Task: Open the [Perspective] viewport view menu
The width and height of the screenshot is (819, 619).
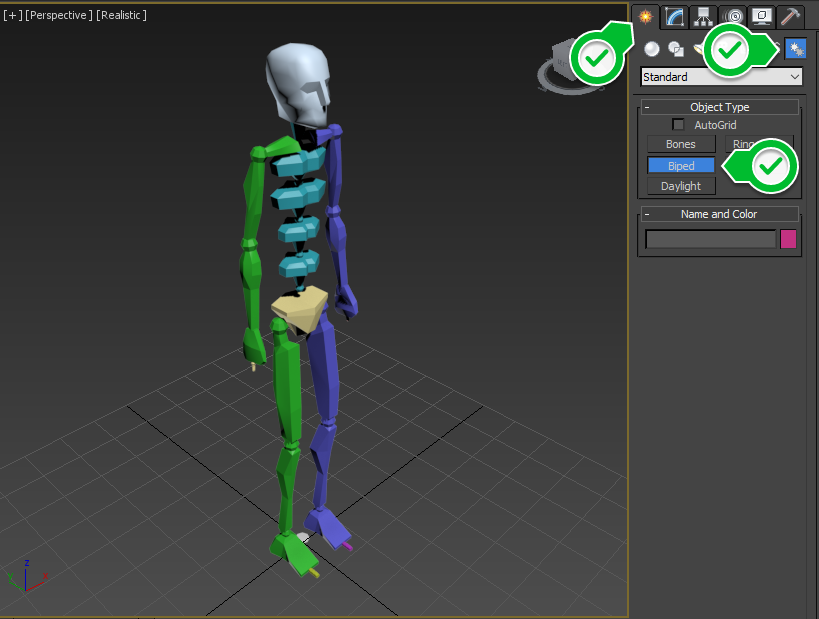Action: 58,15
